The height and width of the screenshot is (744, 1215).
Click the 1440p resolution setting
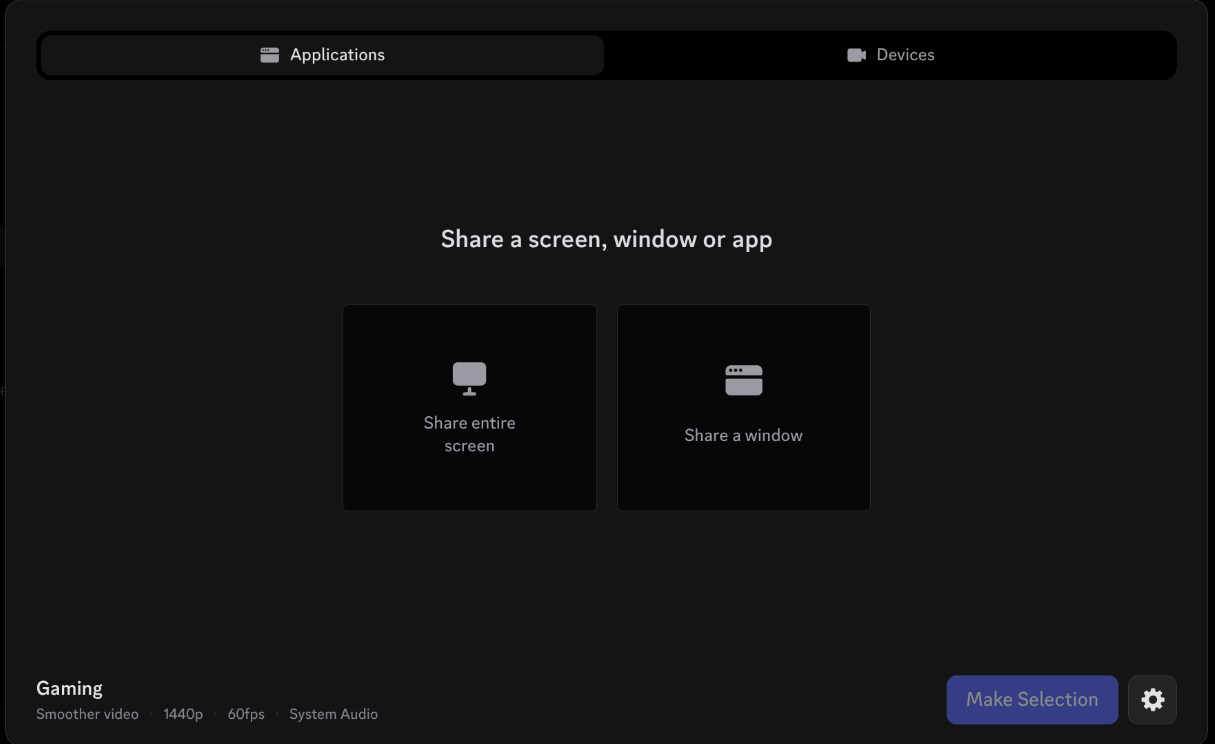click(x=183, y=714)
